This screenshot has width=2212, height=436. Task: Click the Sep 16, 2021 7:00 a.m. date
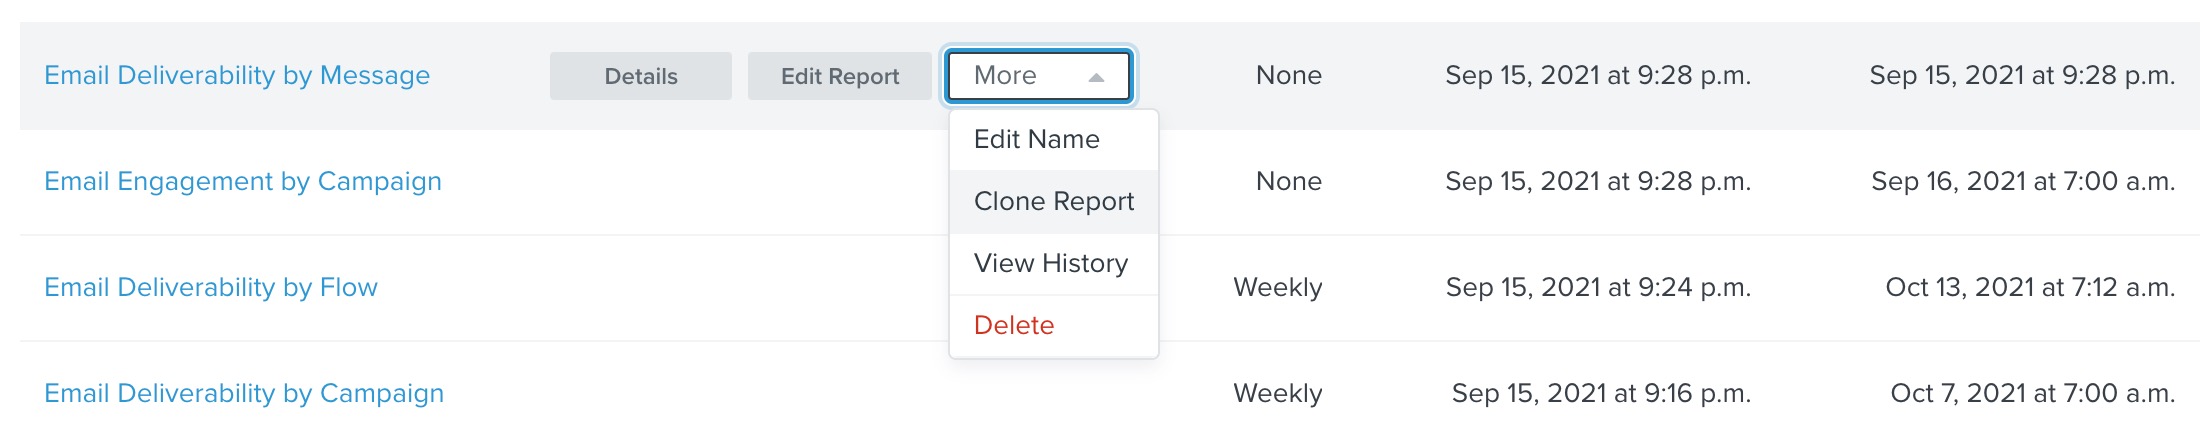2022,182
